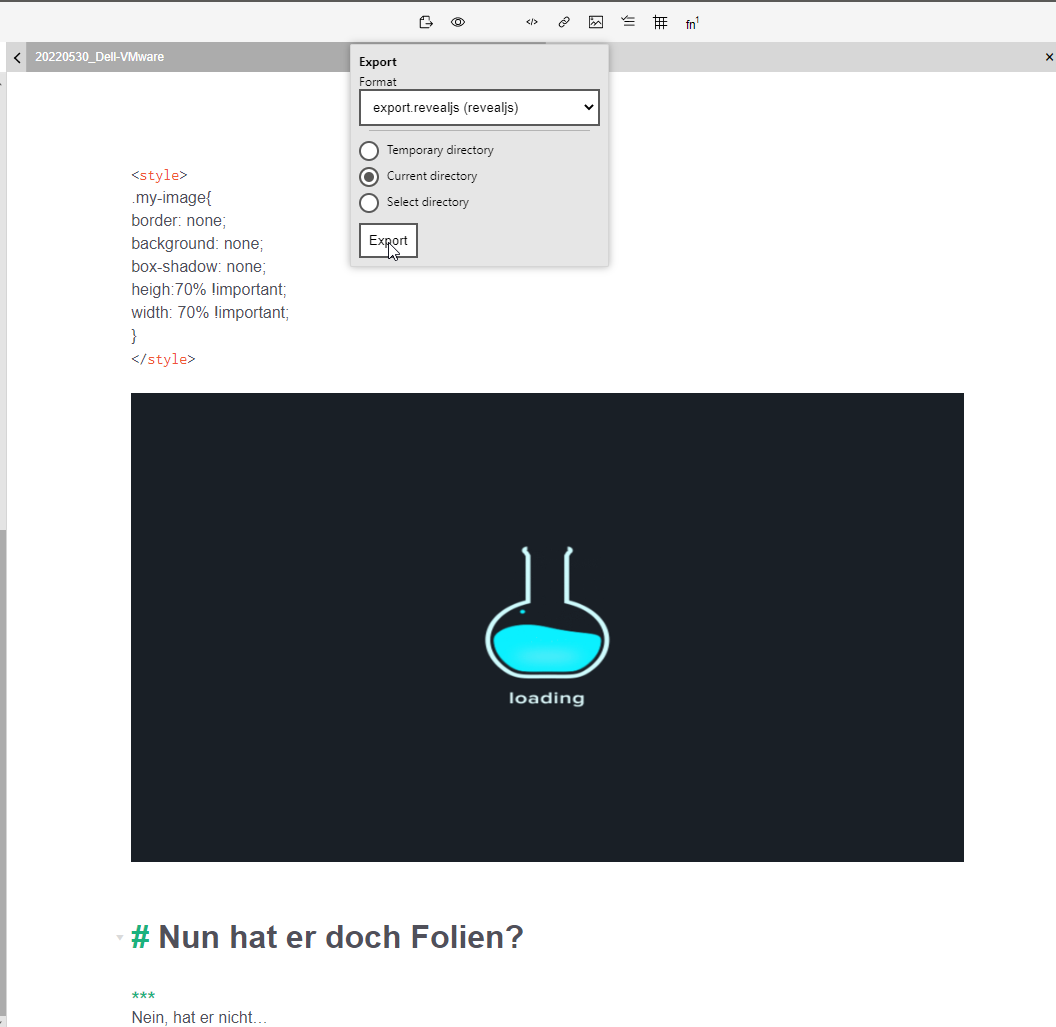Click the Export button in the popup

(x=388, y=240)
